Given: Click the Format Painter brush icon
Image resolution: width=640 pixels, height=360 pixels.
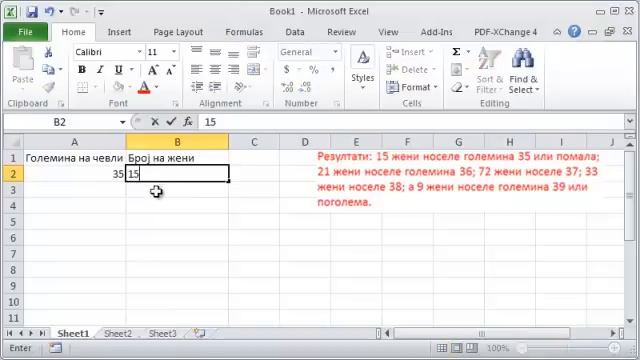Looking at the screenshot, I should point(48,87).
